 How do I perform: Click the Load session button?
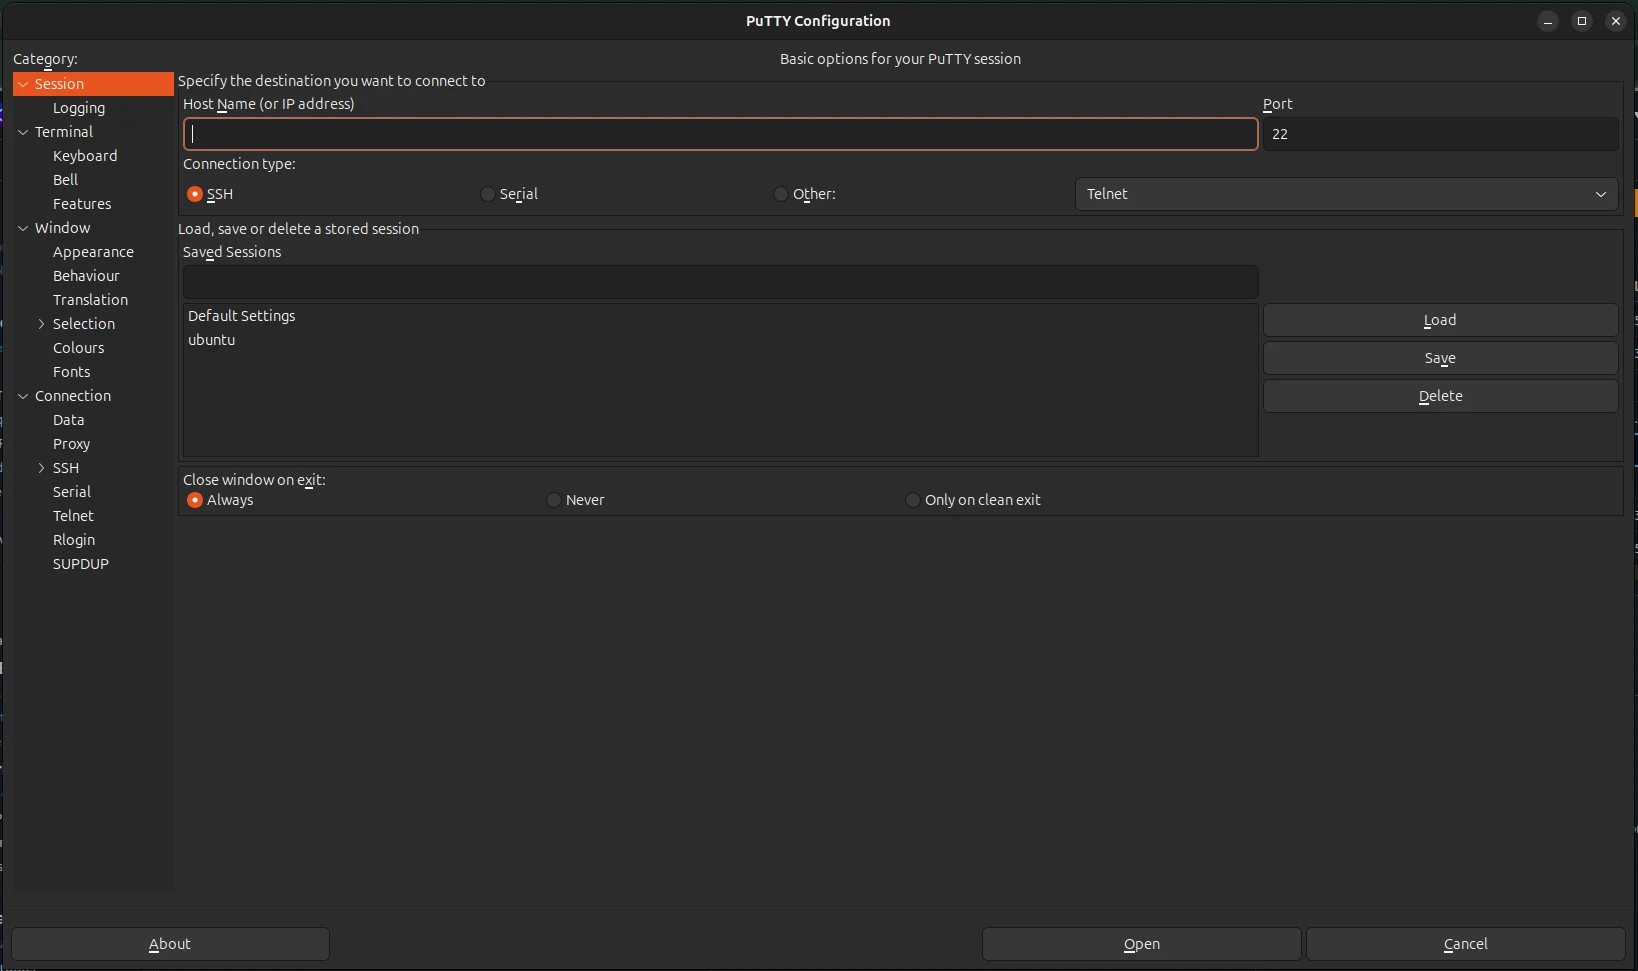point(1440,320)
